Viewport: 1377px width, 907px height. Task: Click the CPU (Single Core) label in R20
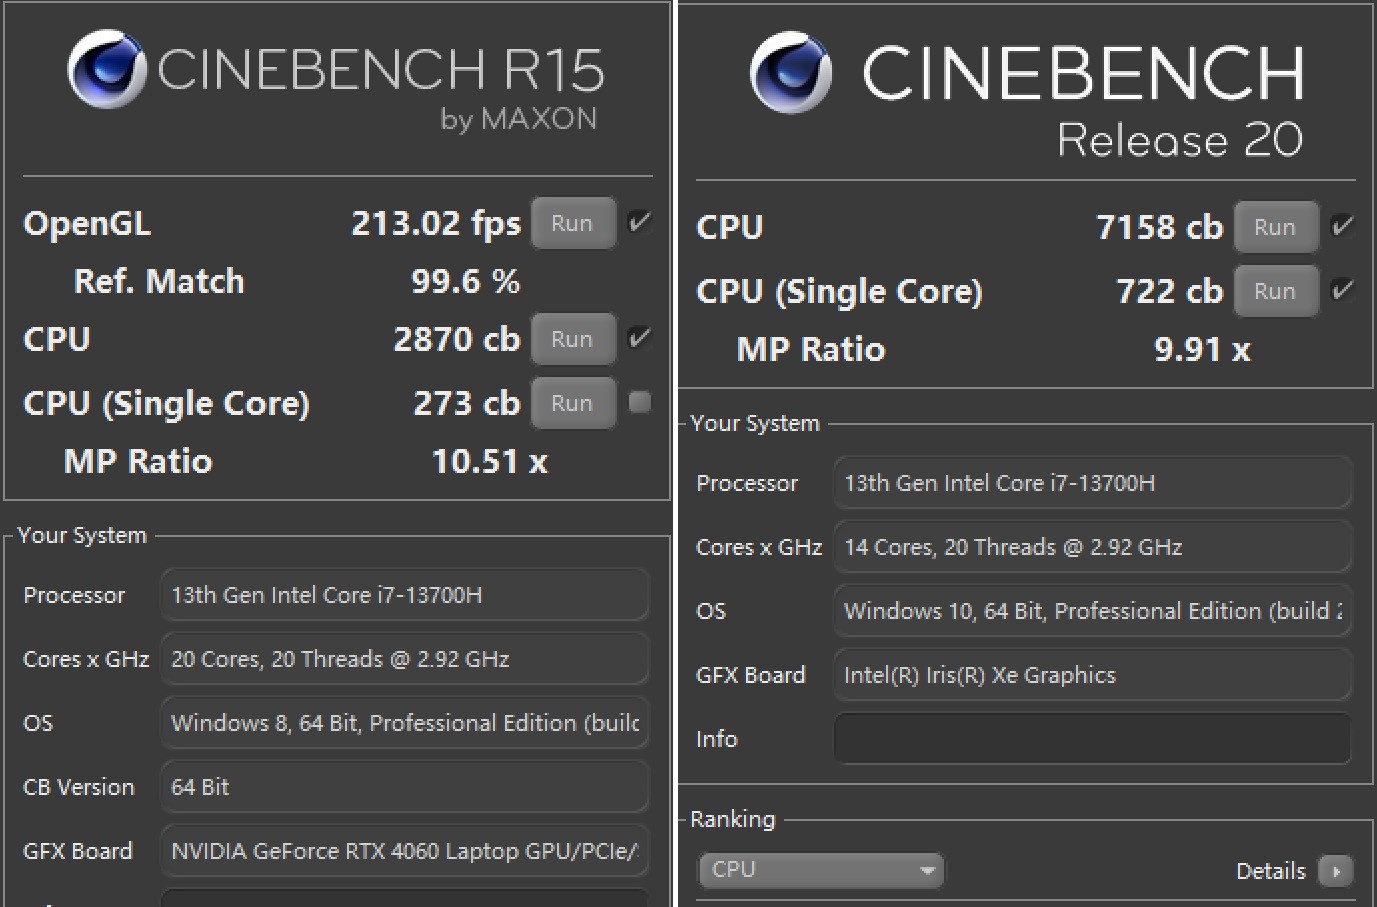pyautogui.click(x=839, y=292)
